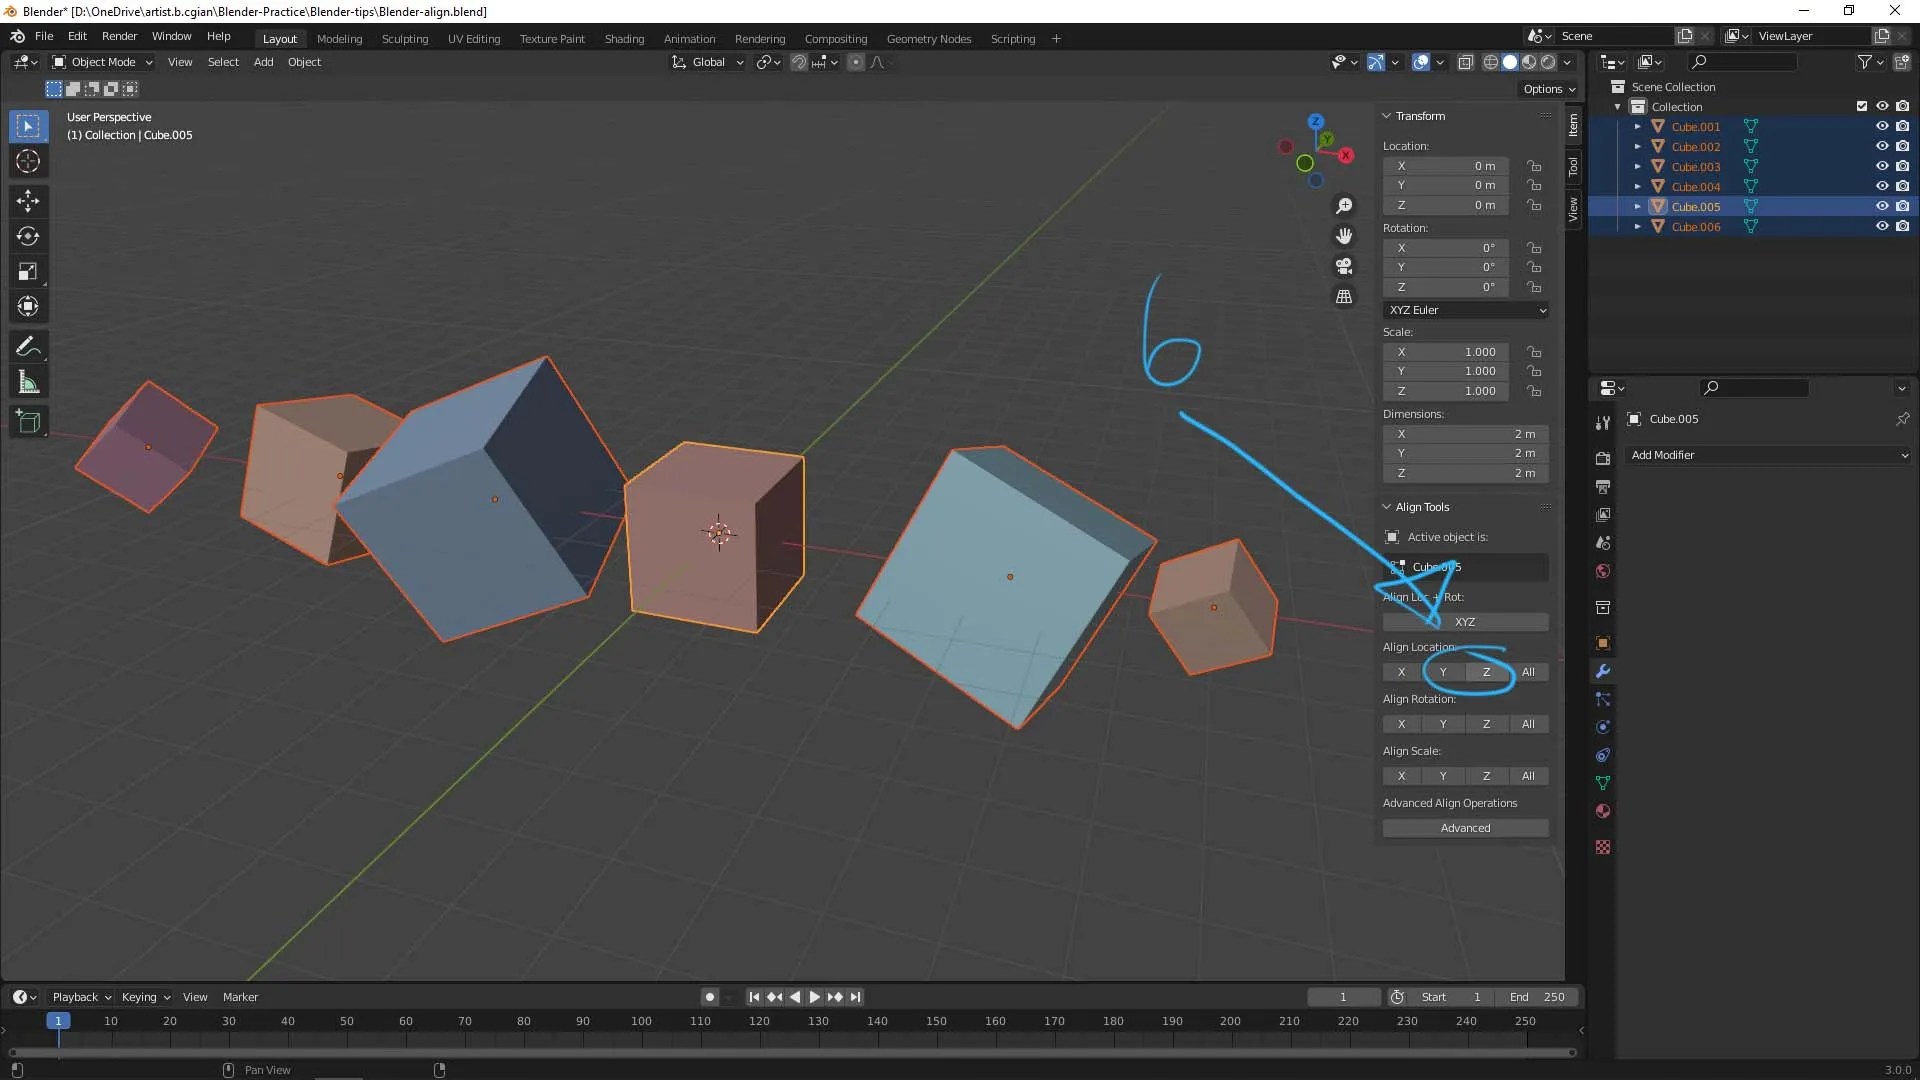The width and height of the screenshot is (1920, 1080).
Task: Toggle X-Ray mode in the viewport header
Action: pos(1466,61)
